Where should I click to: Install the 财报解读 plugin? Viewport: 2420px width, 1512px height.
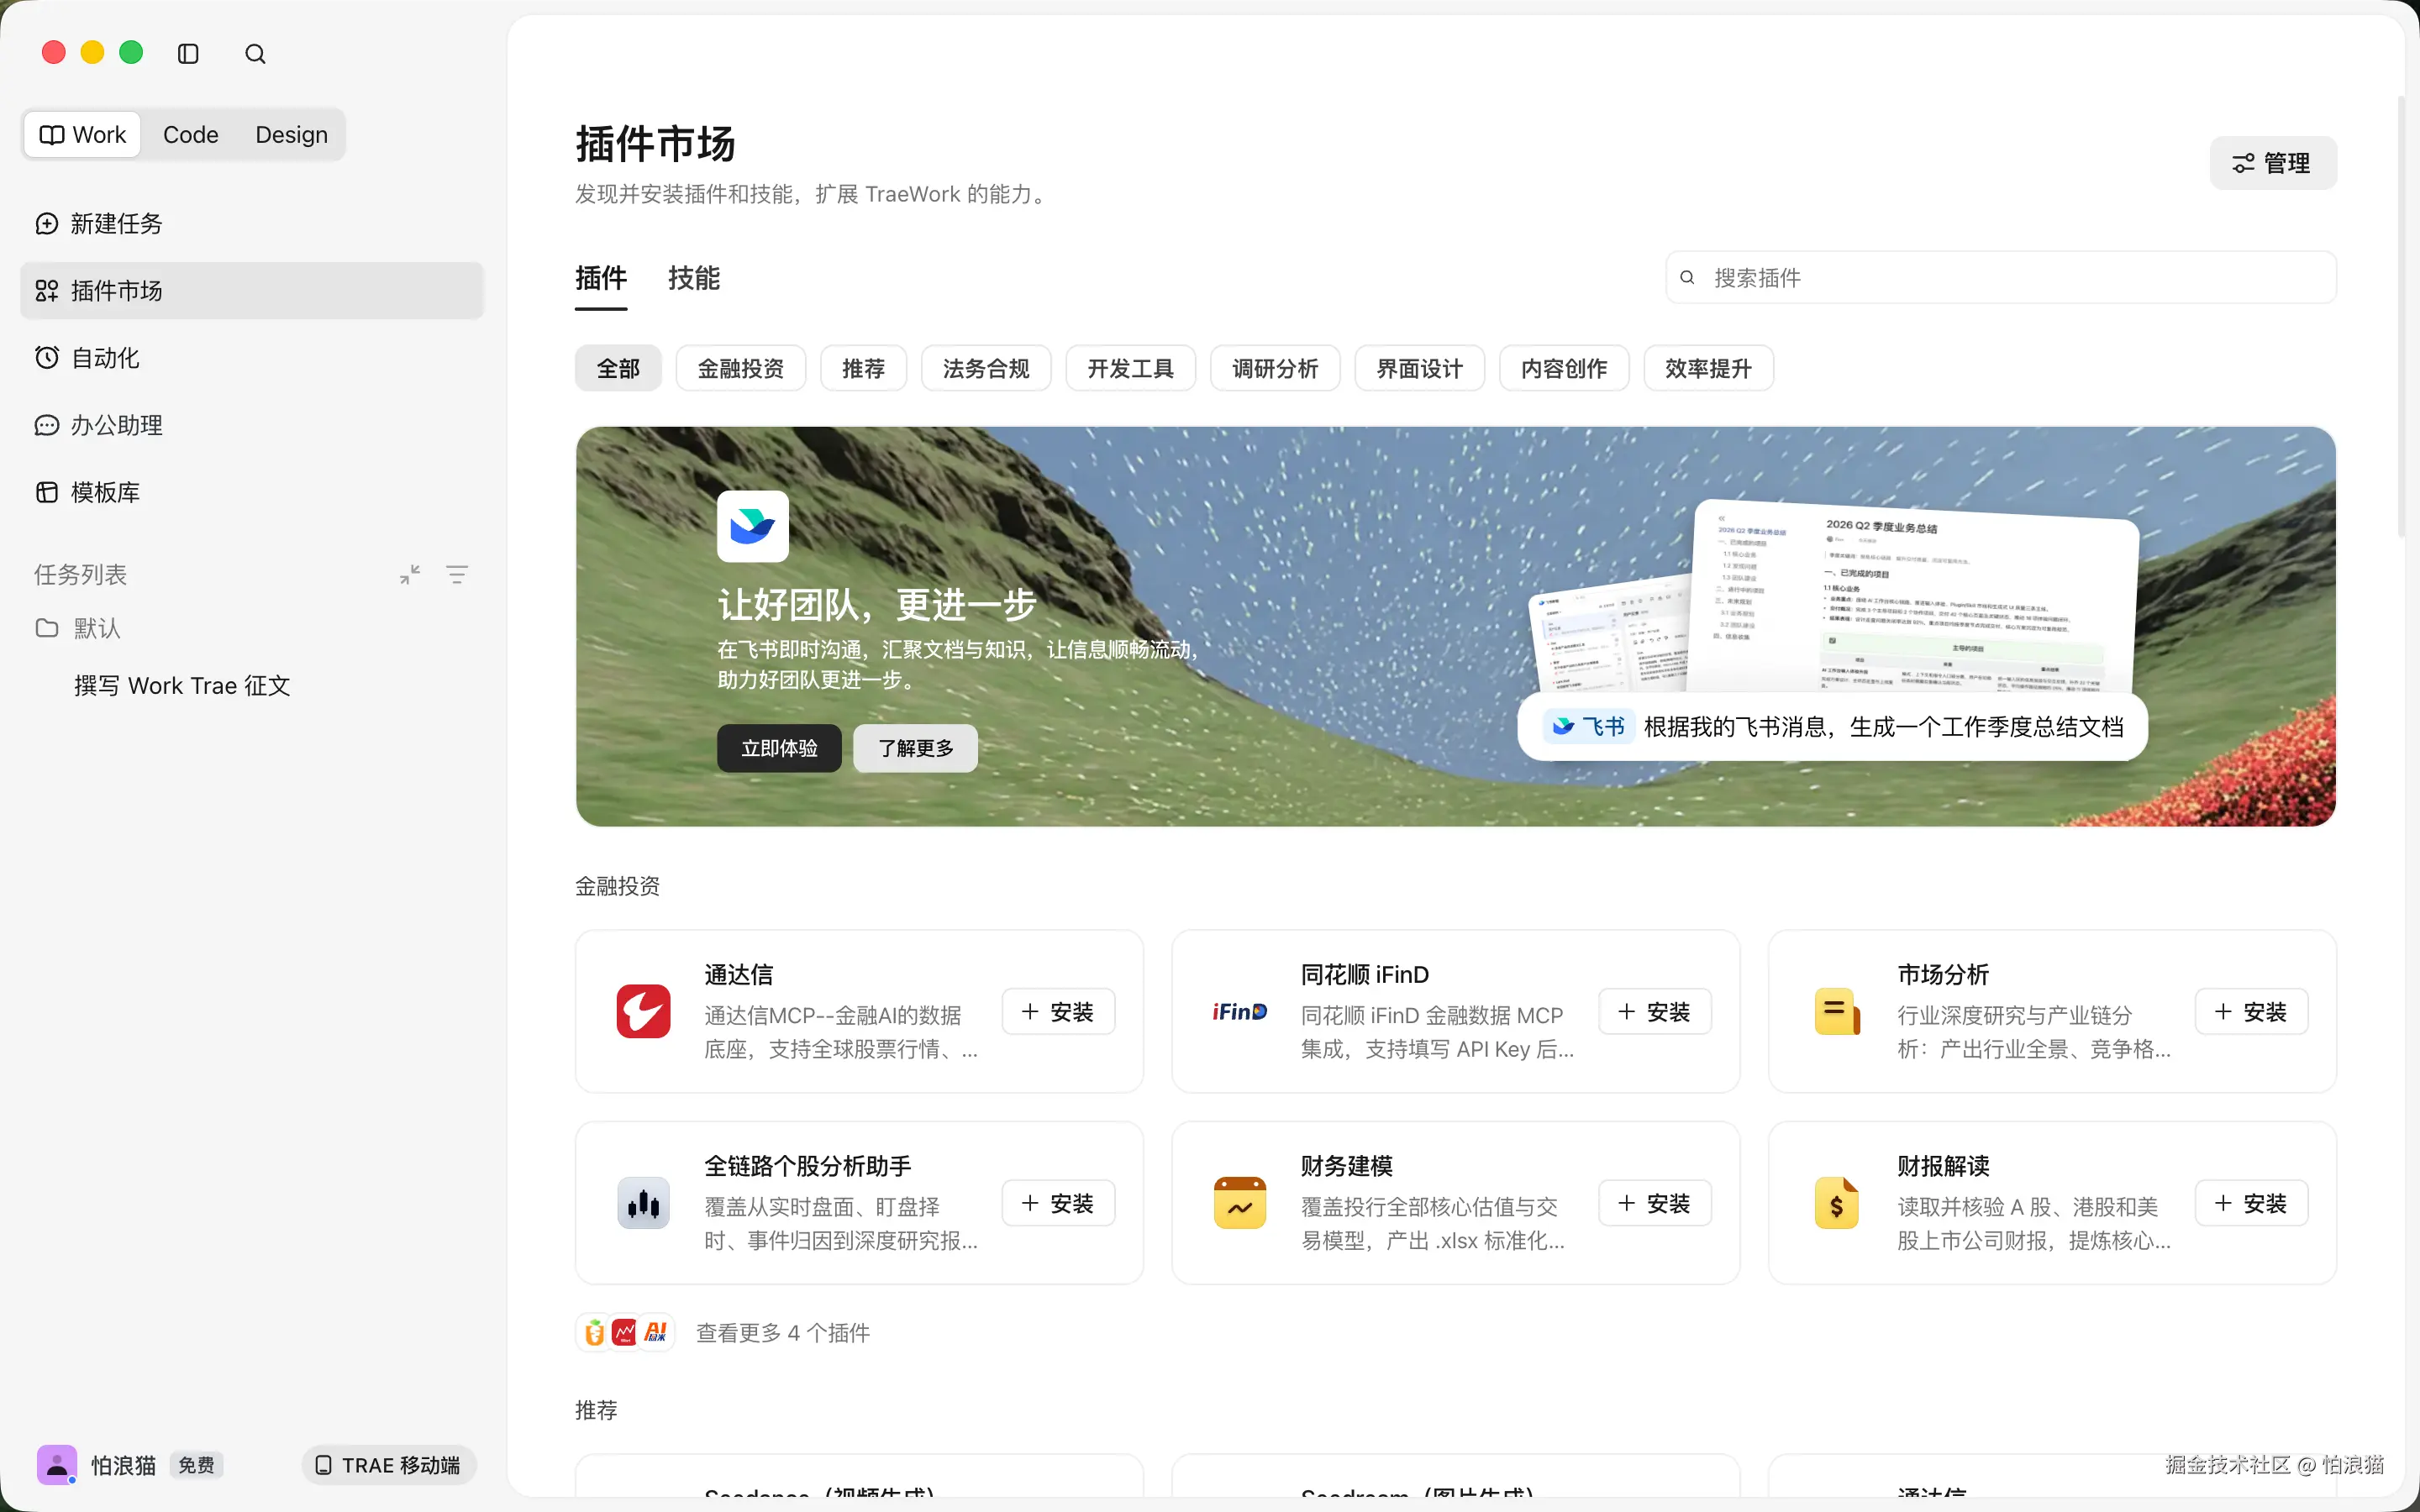coord(2251,1203)
